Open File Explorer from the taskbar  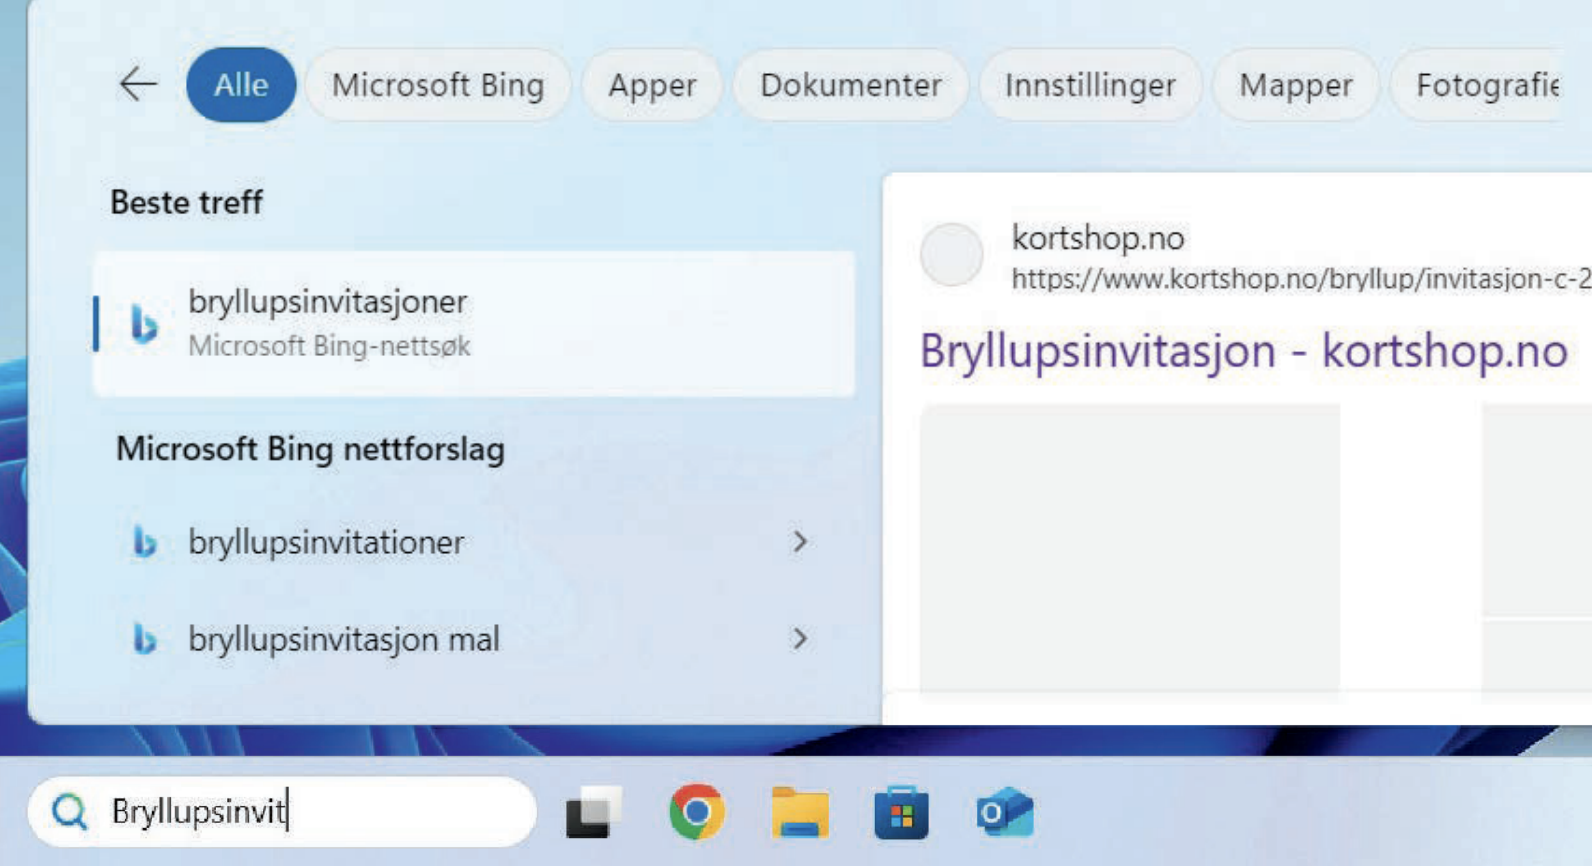pos(799,812)
